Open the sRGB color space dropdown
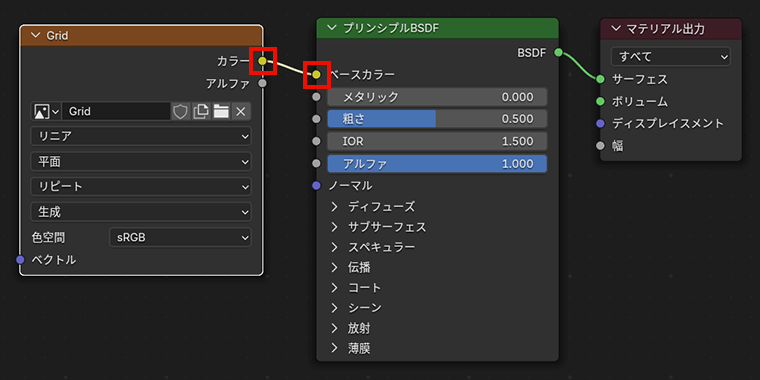This screenshot has height=380, width=760. coord(180,238)
